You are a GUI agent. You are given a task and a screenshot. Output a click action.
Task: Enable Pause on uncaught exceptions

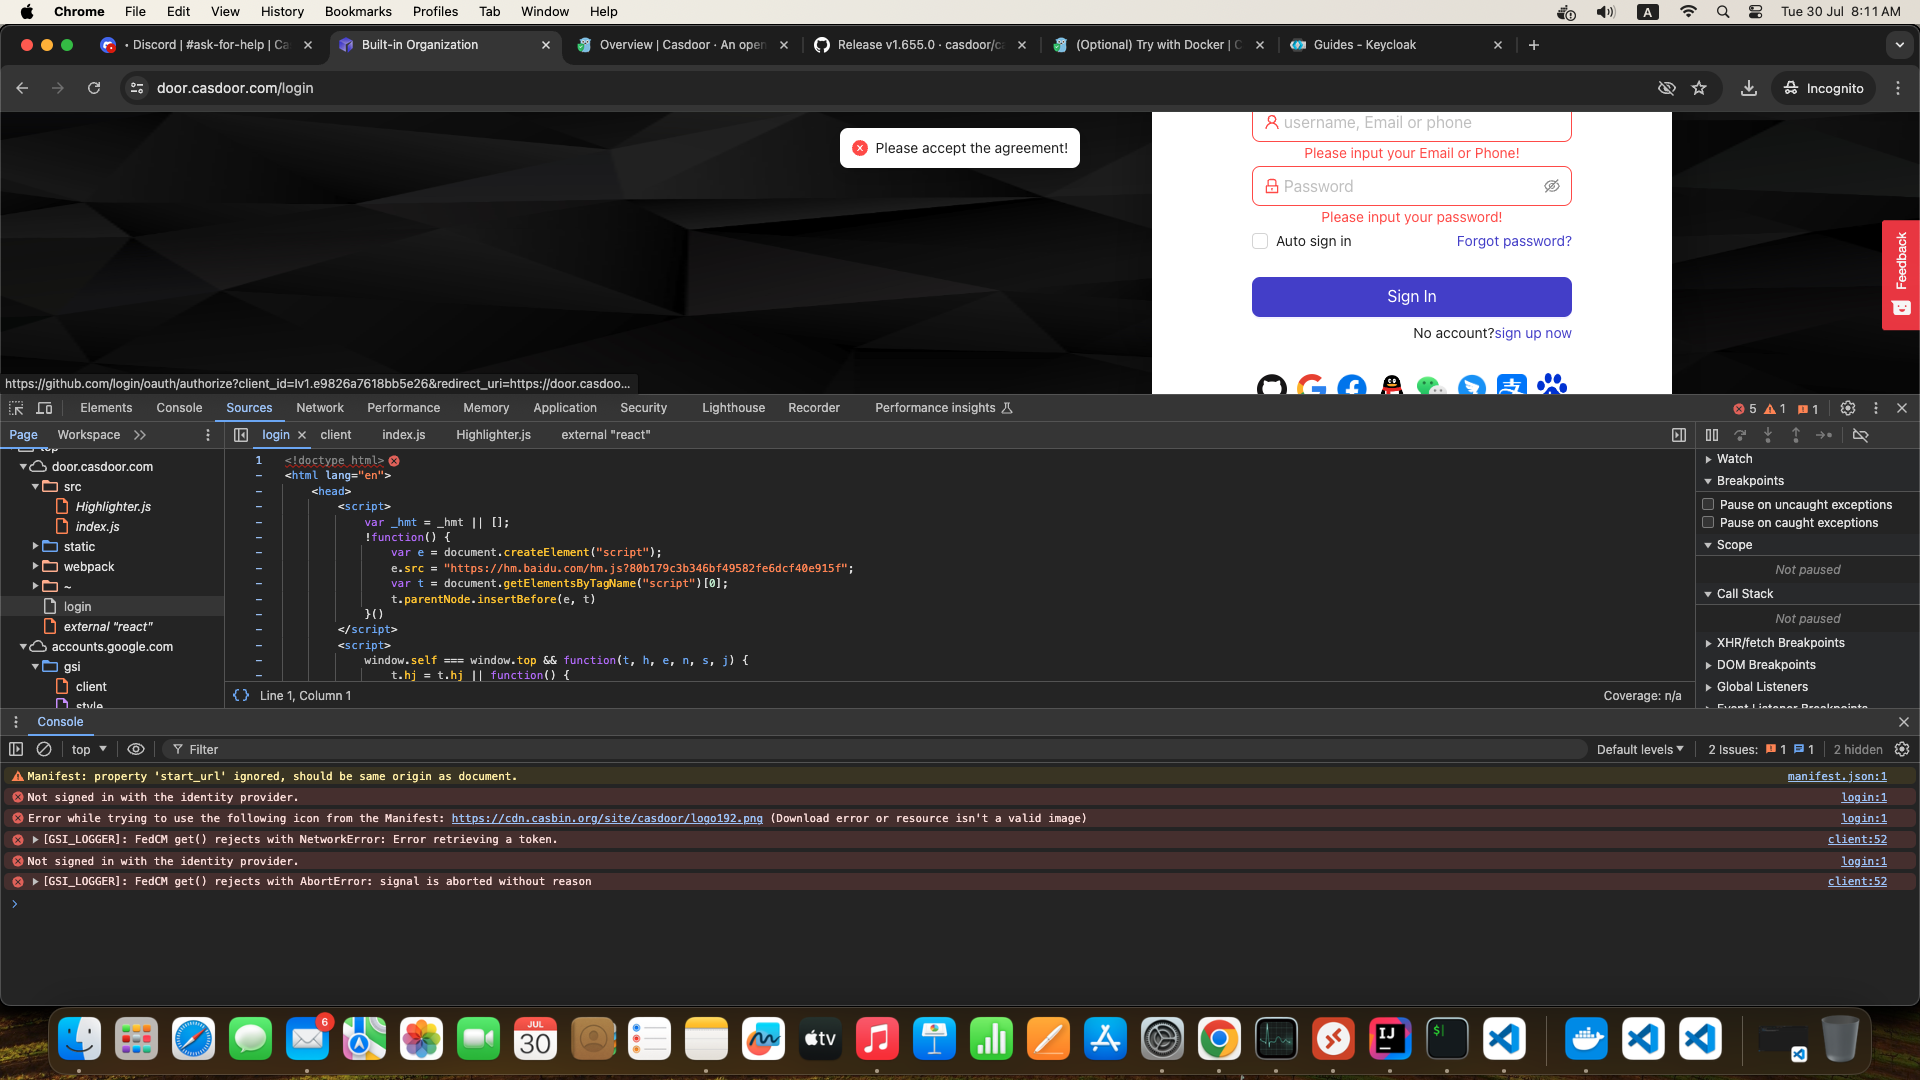(x=1708, y=504)
